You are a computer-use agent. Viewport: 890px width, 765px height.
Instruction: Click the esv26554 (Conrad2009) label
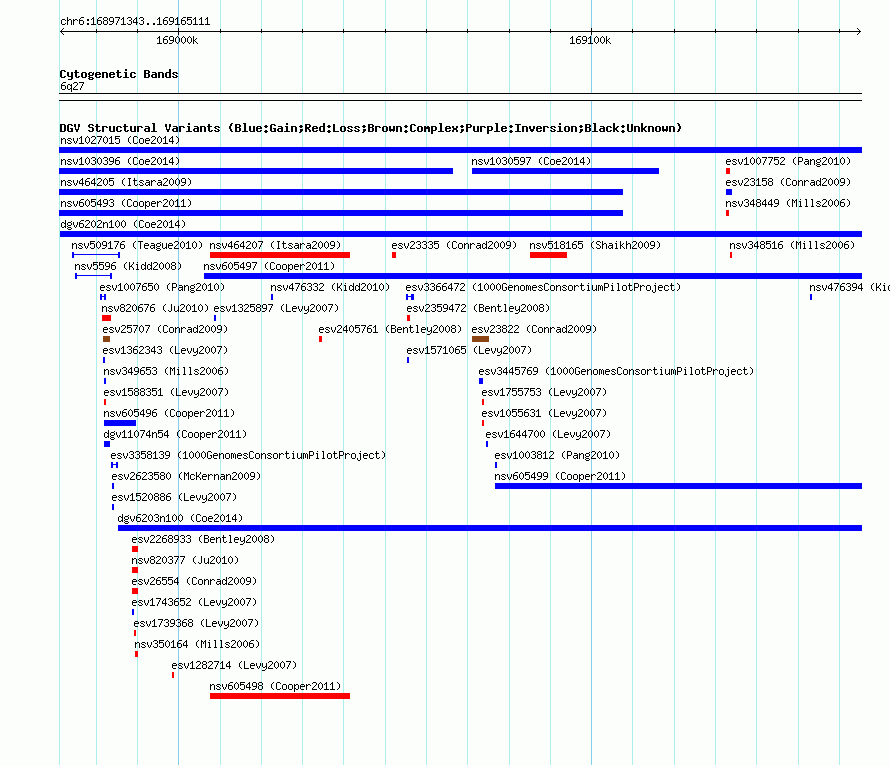194,581
